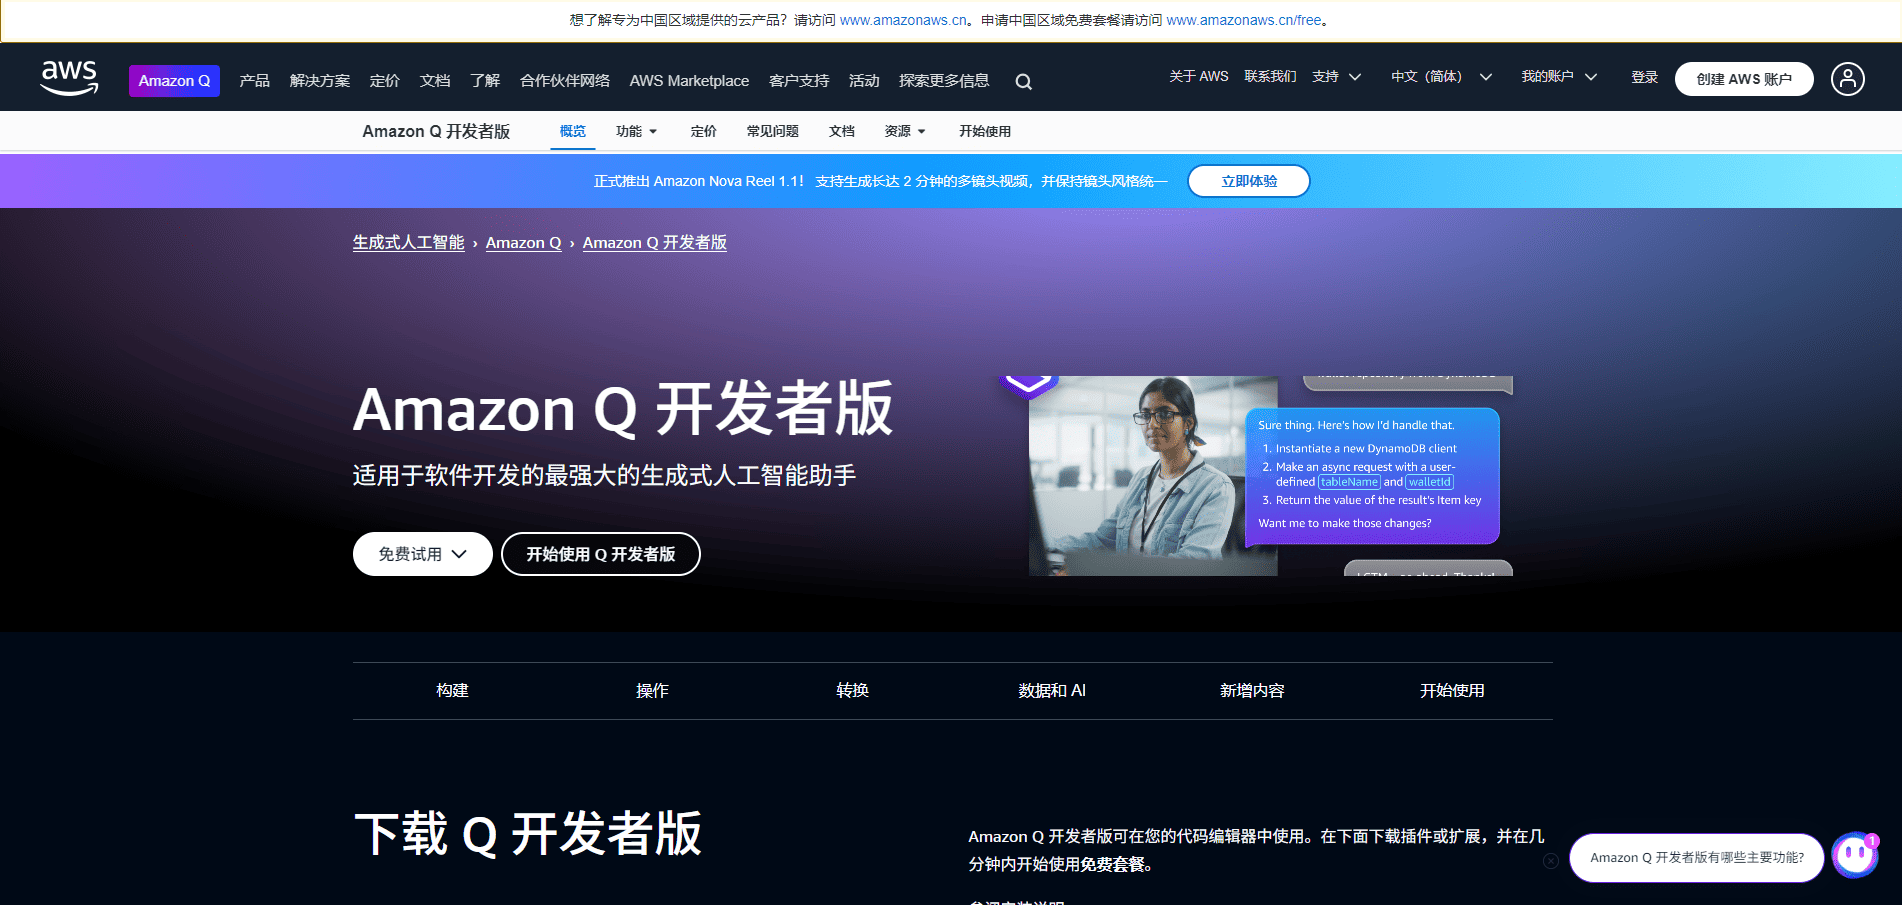1902x905 pixels.
Task: Open the top navigation 文档 menu
Action: point(434,81)
